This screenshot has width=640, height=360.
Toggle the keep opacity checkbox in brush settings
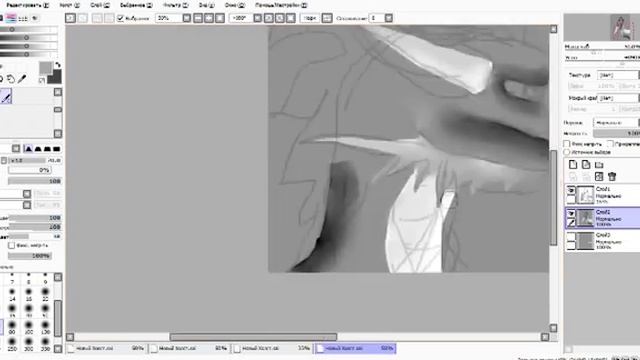(x=11, y=245)
